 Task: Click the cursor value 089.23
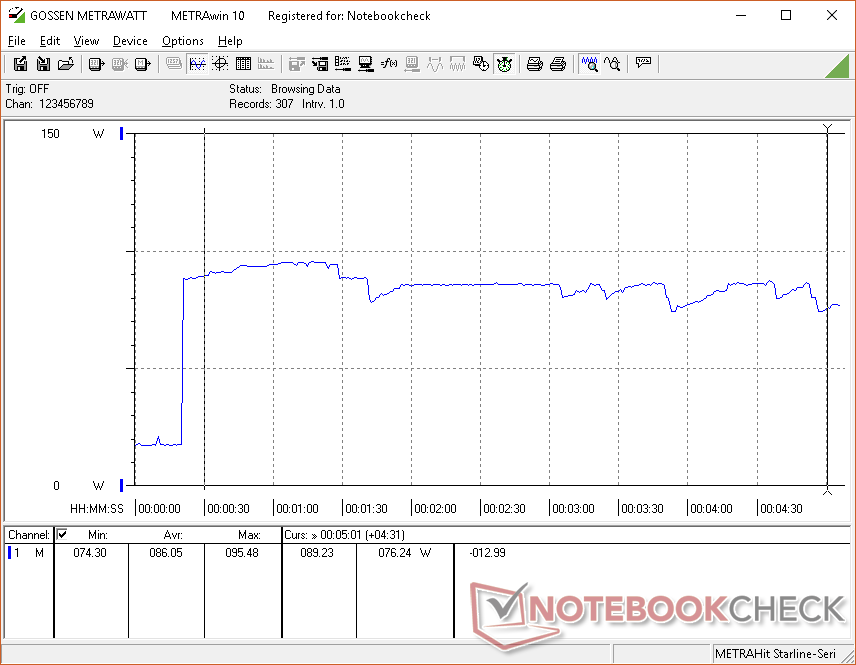tap(317, 553)
